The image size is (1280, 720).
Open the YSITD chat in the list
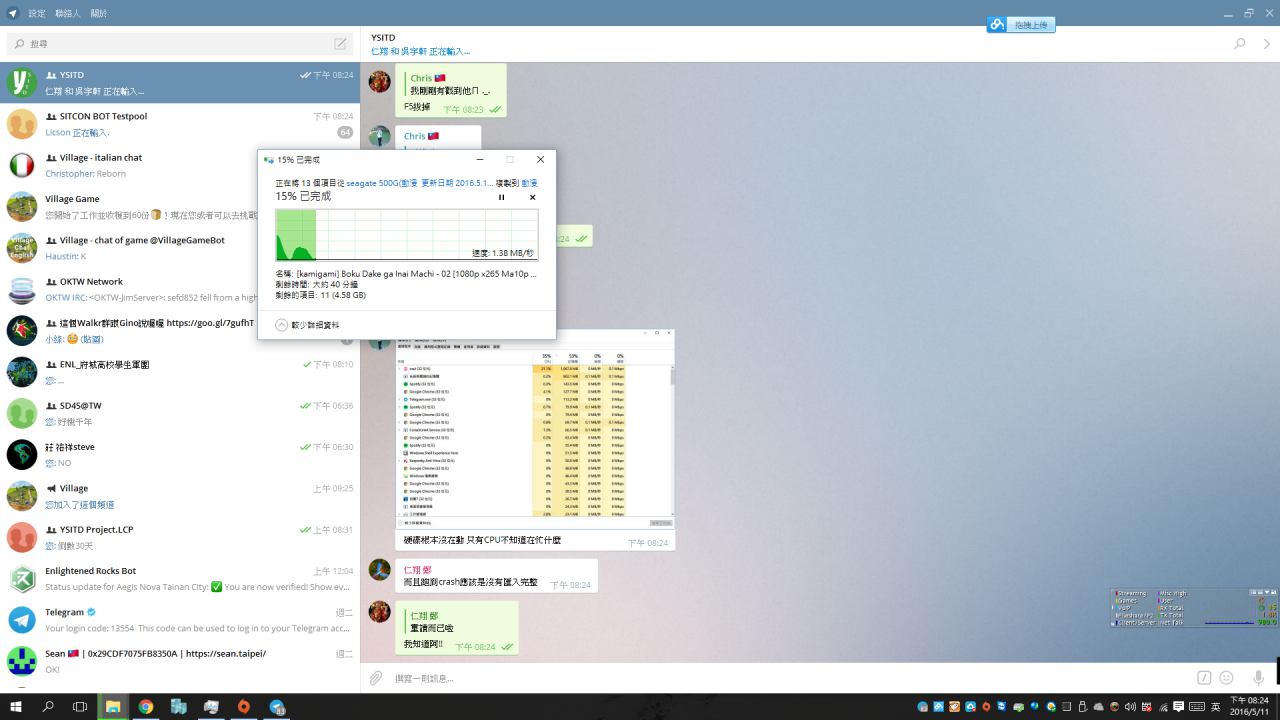coord(180,83)
